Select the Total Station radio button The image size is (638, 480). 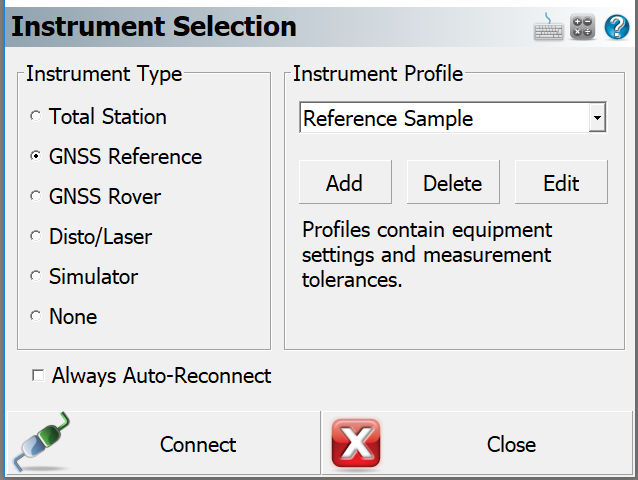36,116
